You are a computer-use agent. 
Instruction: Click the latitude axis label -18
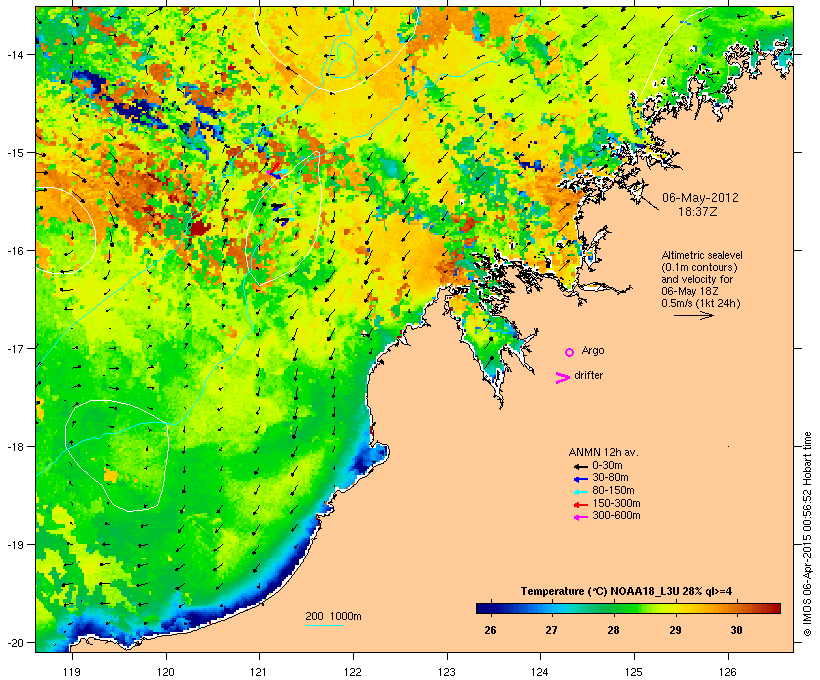(14, 447)
